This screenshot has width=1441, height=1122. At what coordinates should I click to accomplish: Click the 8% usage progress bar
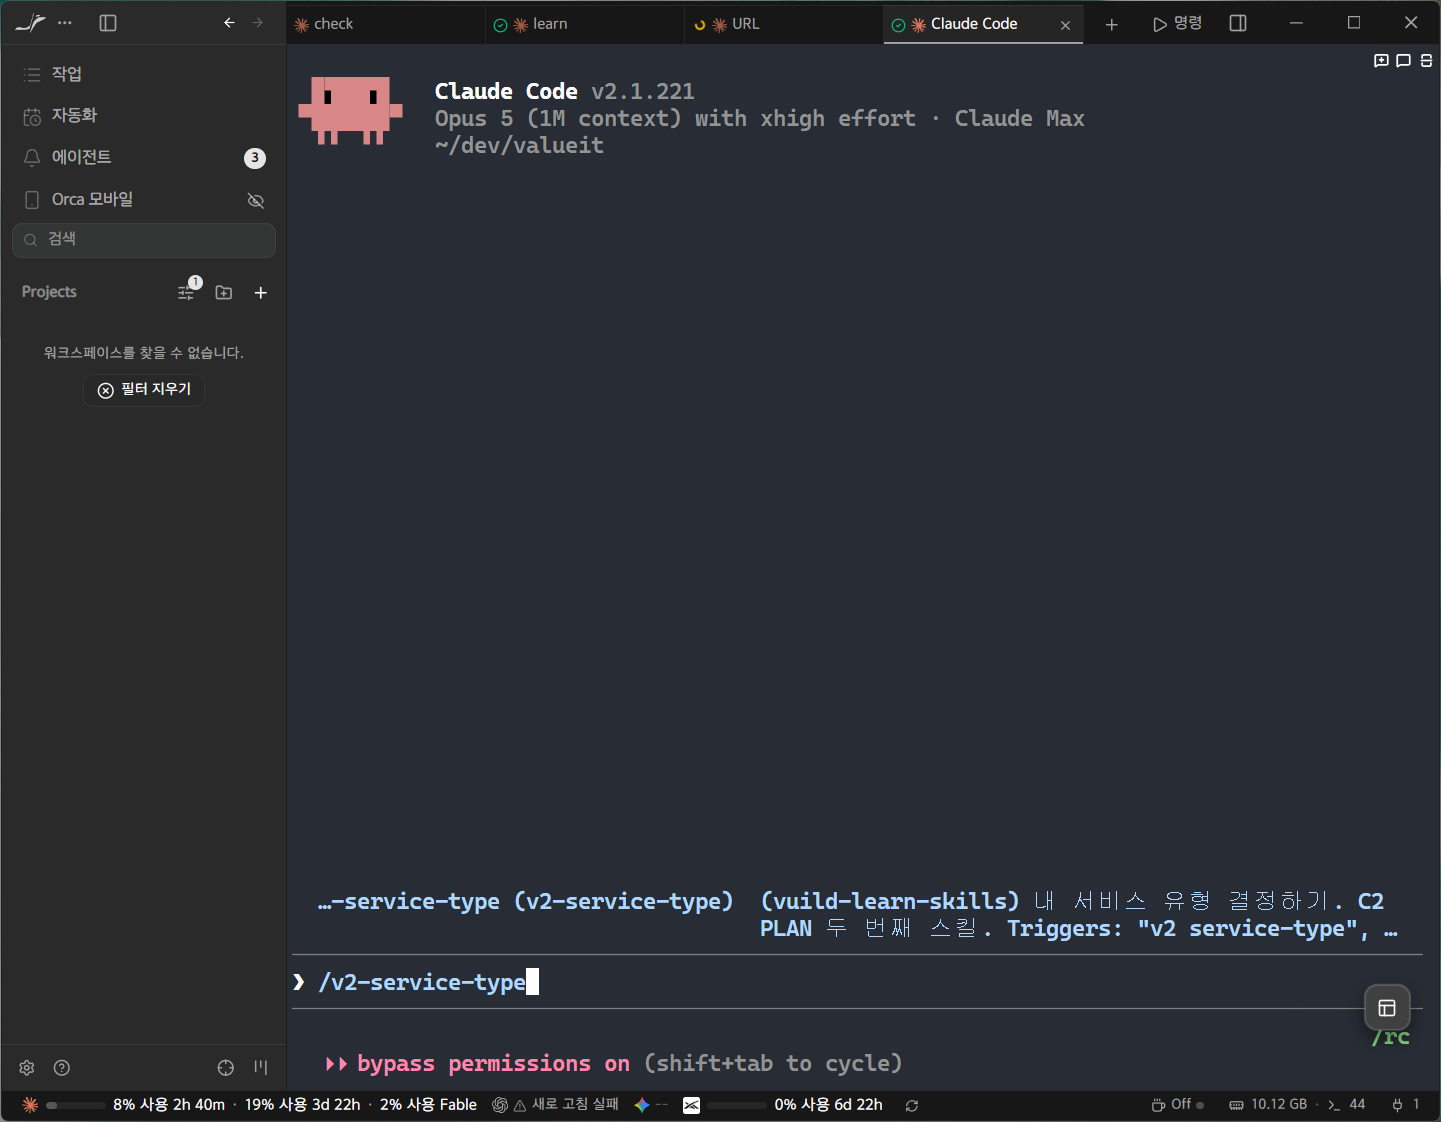pyautogui.click(x=76, y=1105)
